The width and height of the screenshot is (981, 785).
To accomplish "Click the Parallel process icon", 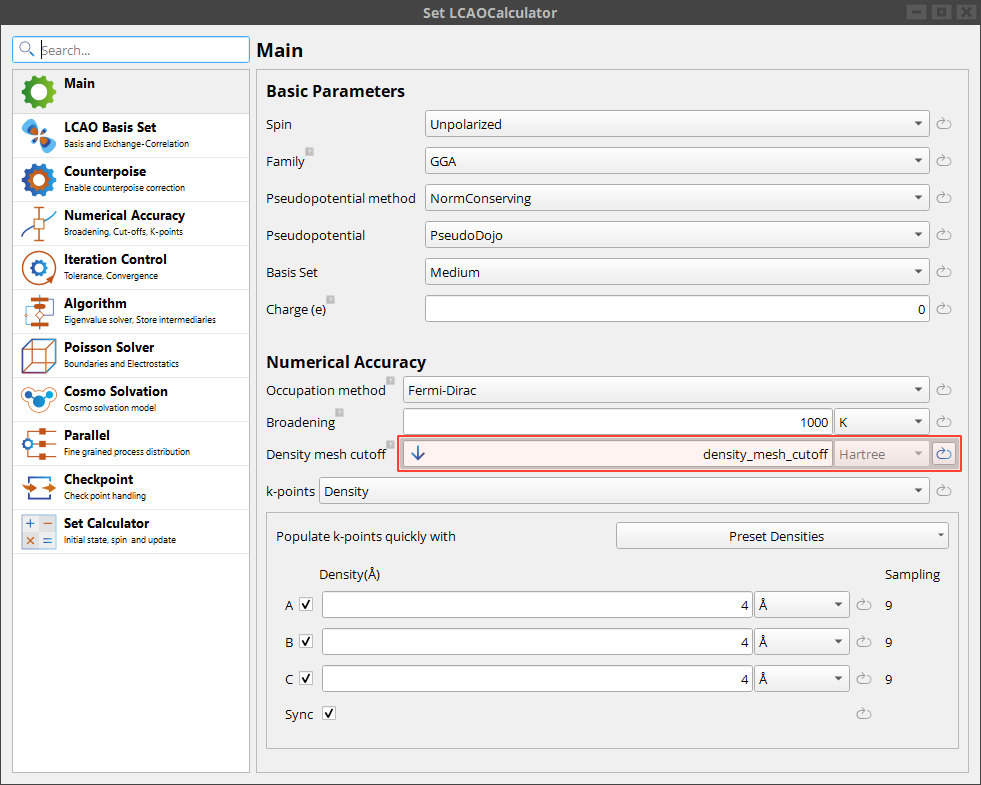I will click(39, 443).
